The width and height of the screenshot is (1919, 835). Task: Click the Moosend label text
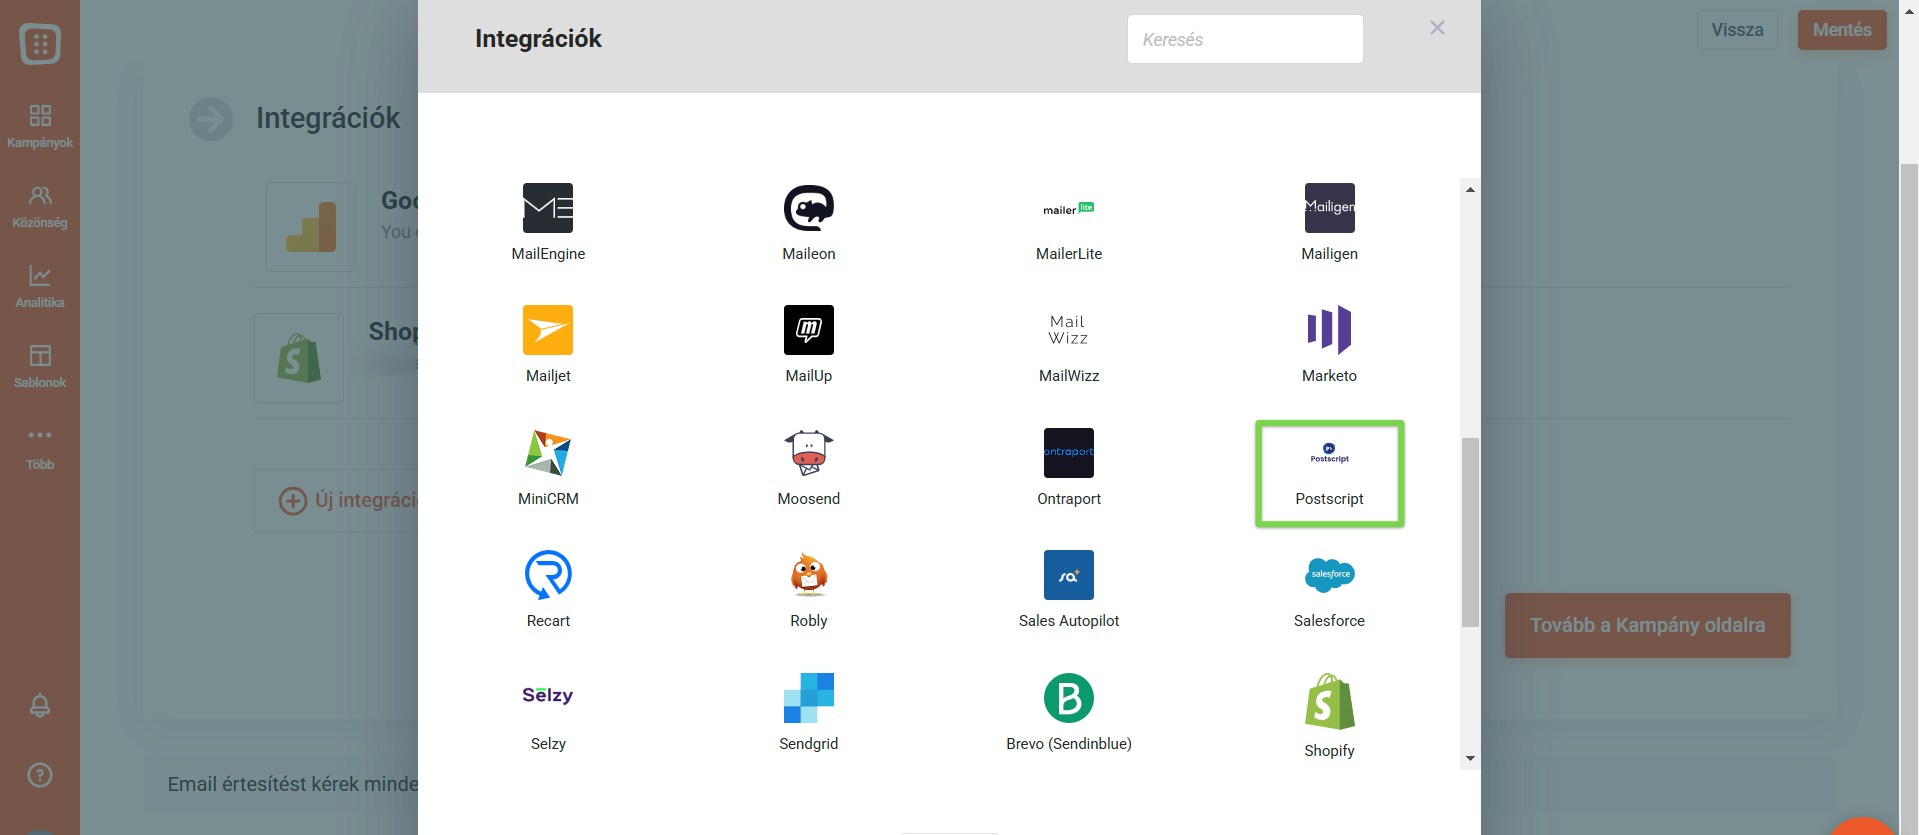(x=809, y=499)
